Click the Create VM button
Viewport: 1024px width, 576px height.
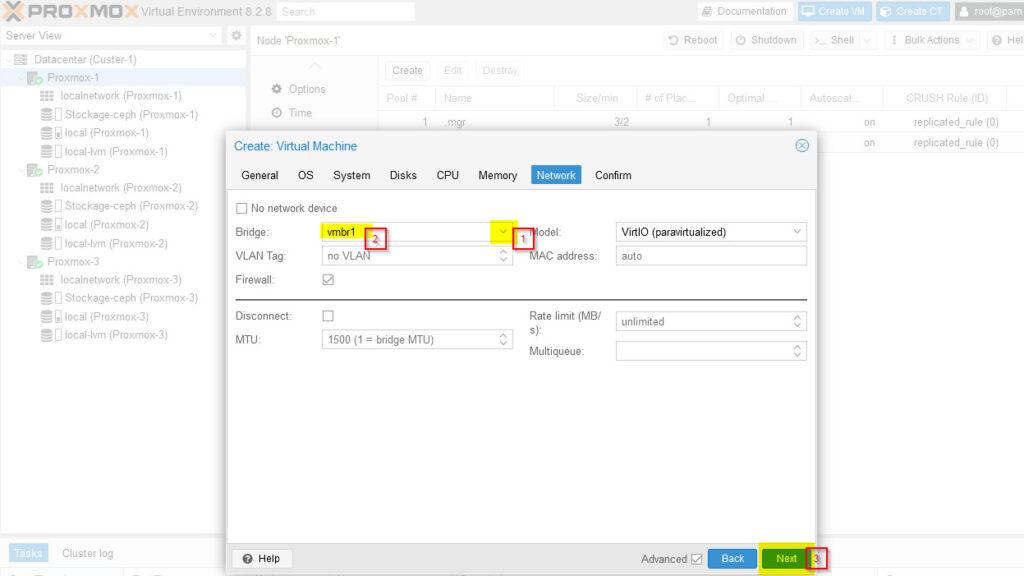pos(834,12)
